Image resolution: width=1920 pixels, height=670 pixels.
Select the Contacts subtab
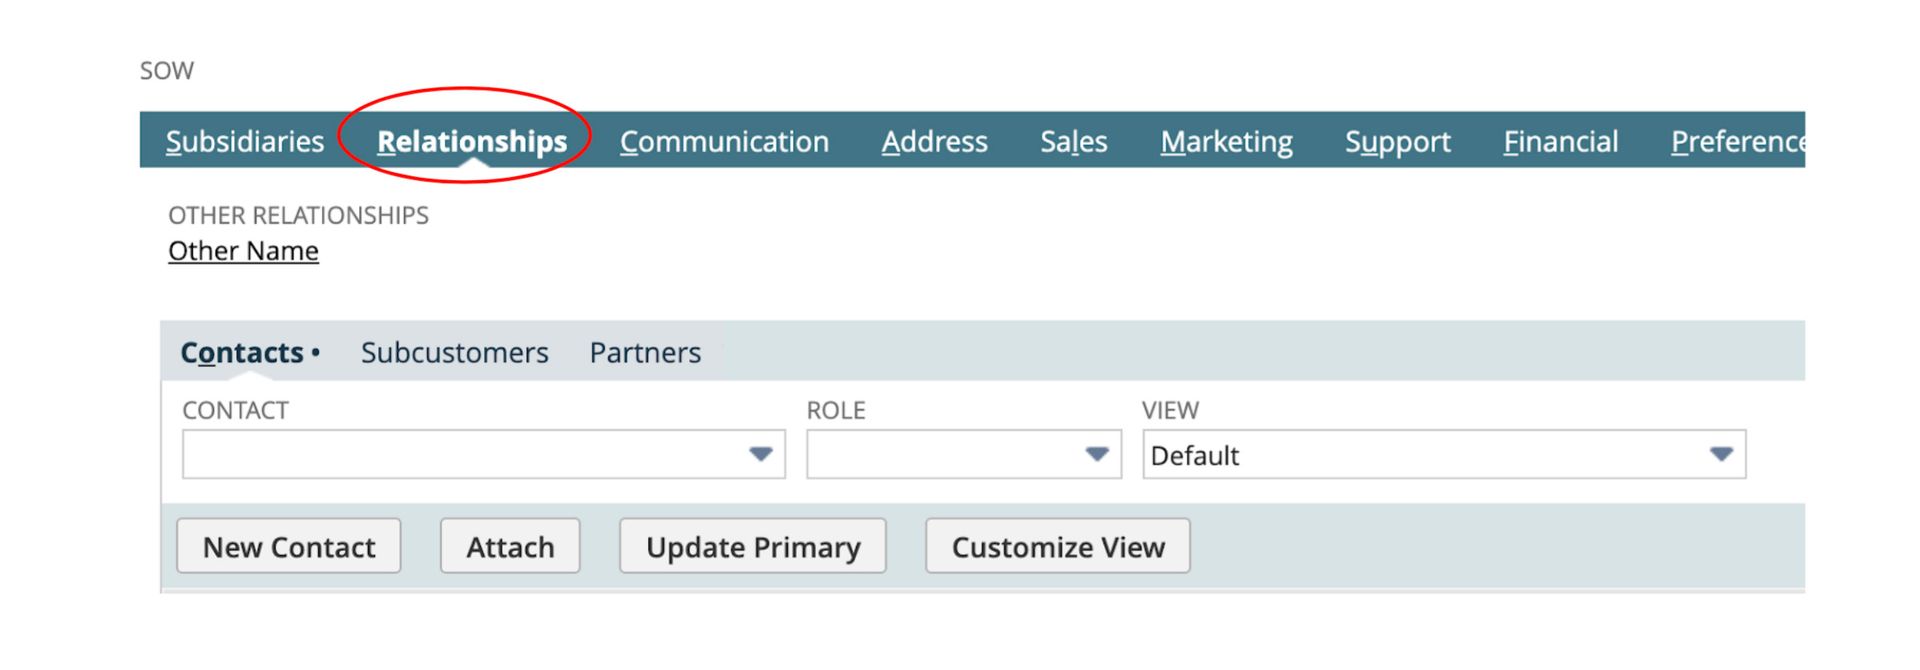coord(242,353)
